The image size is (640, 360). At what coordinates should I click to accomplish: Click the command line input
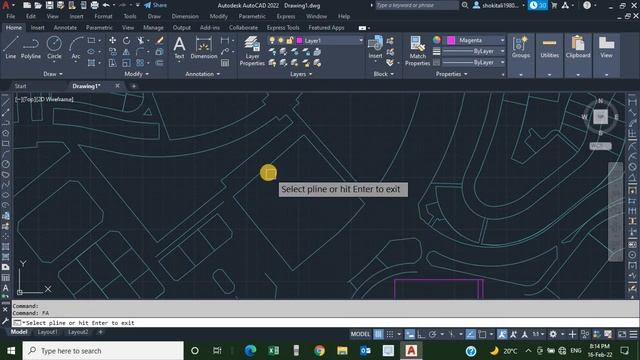coord(325,322)
